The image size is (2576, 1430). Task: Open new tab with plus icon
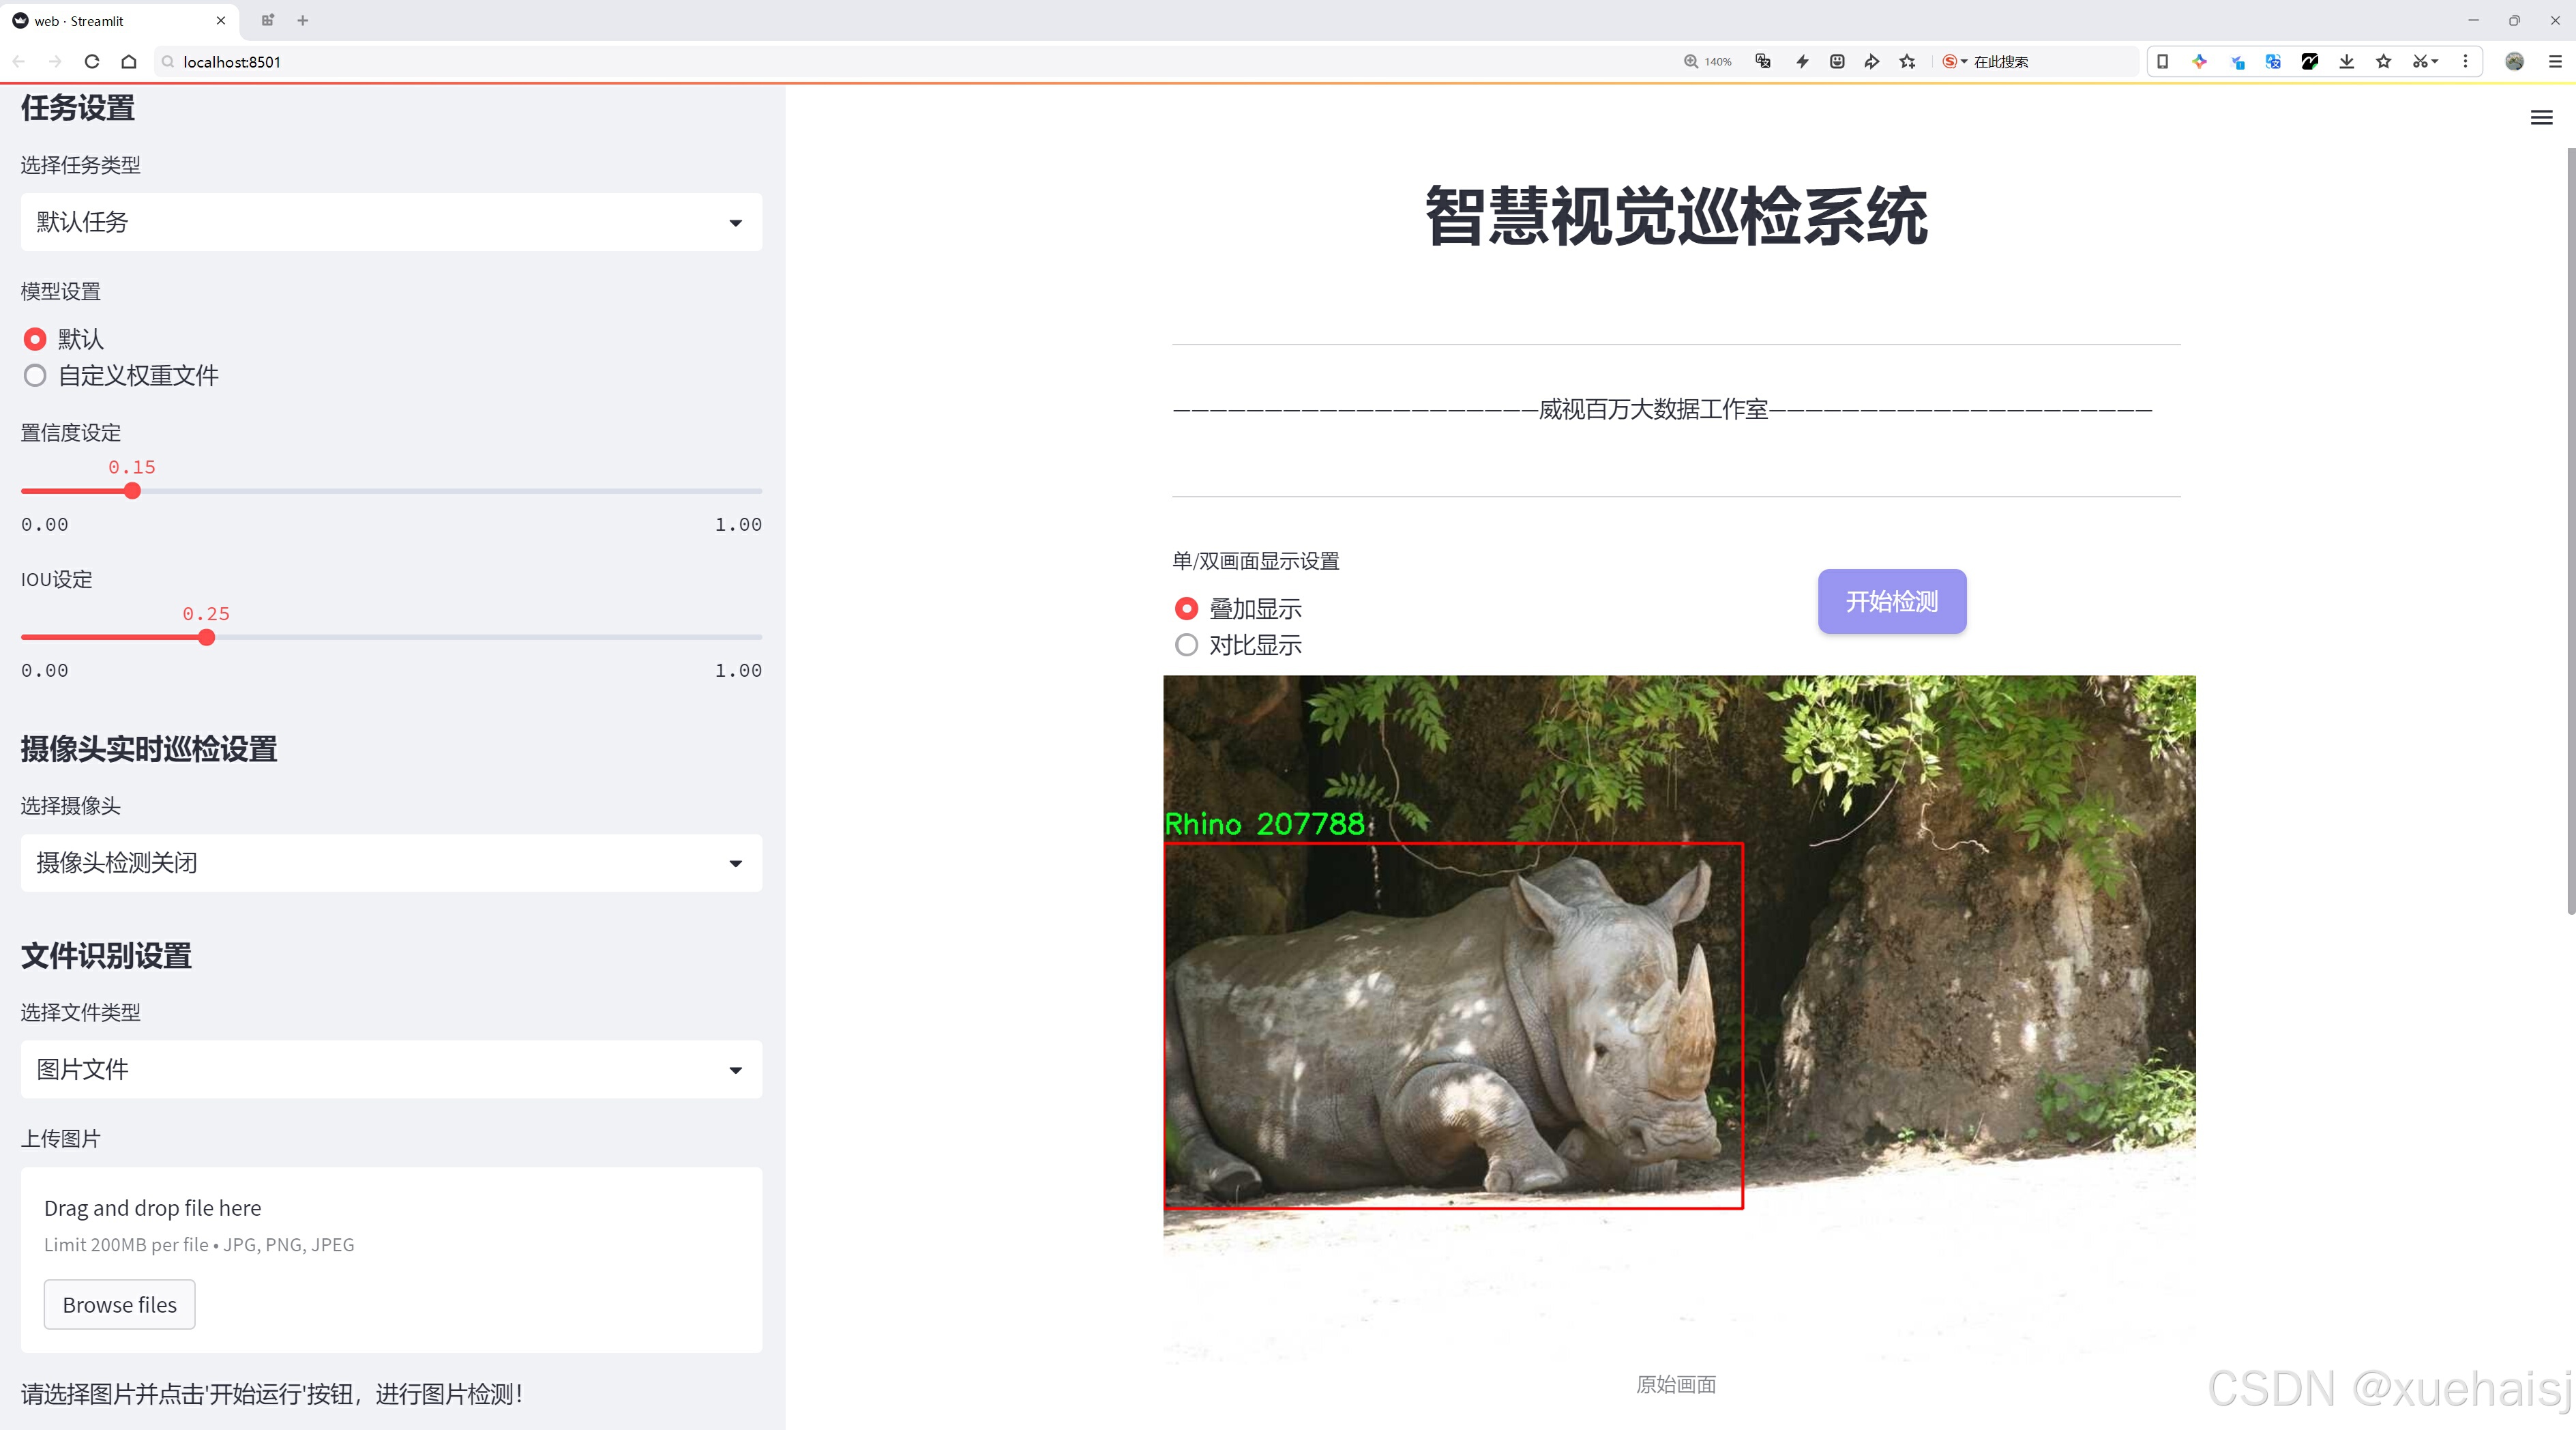pos(303,20)
